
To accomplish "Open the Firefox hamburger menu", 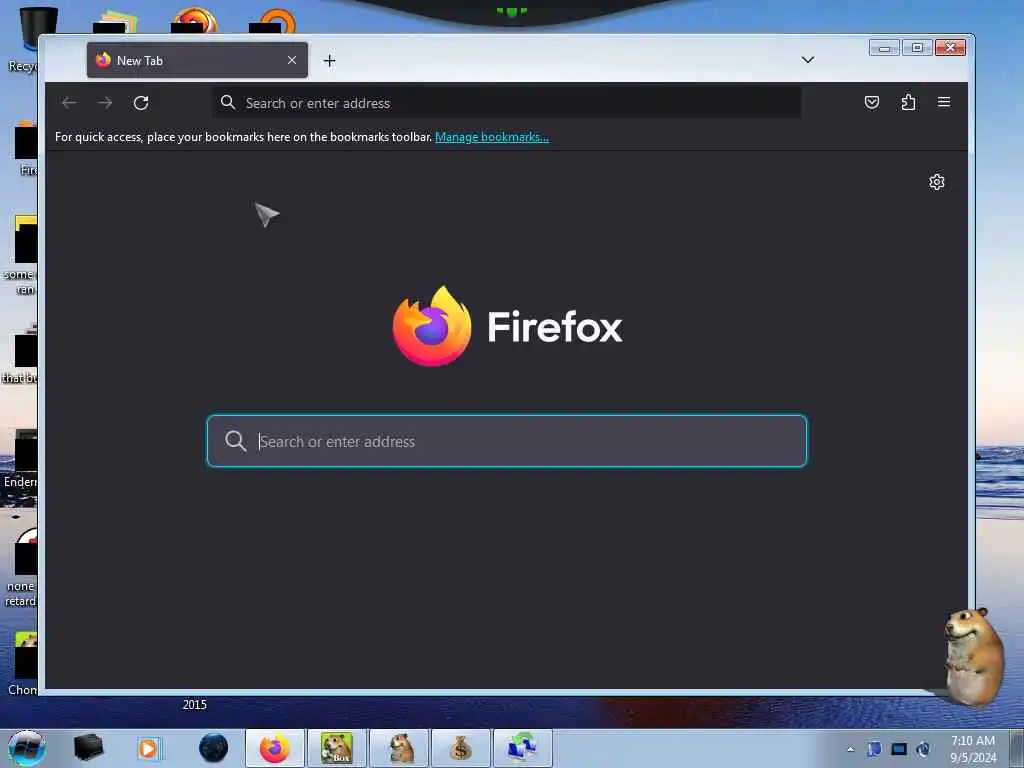I will coord(944,102).
